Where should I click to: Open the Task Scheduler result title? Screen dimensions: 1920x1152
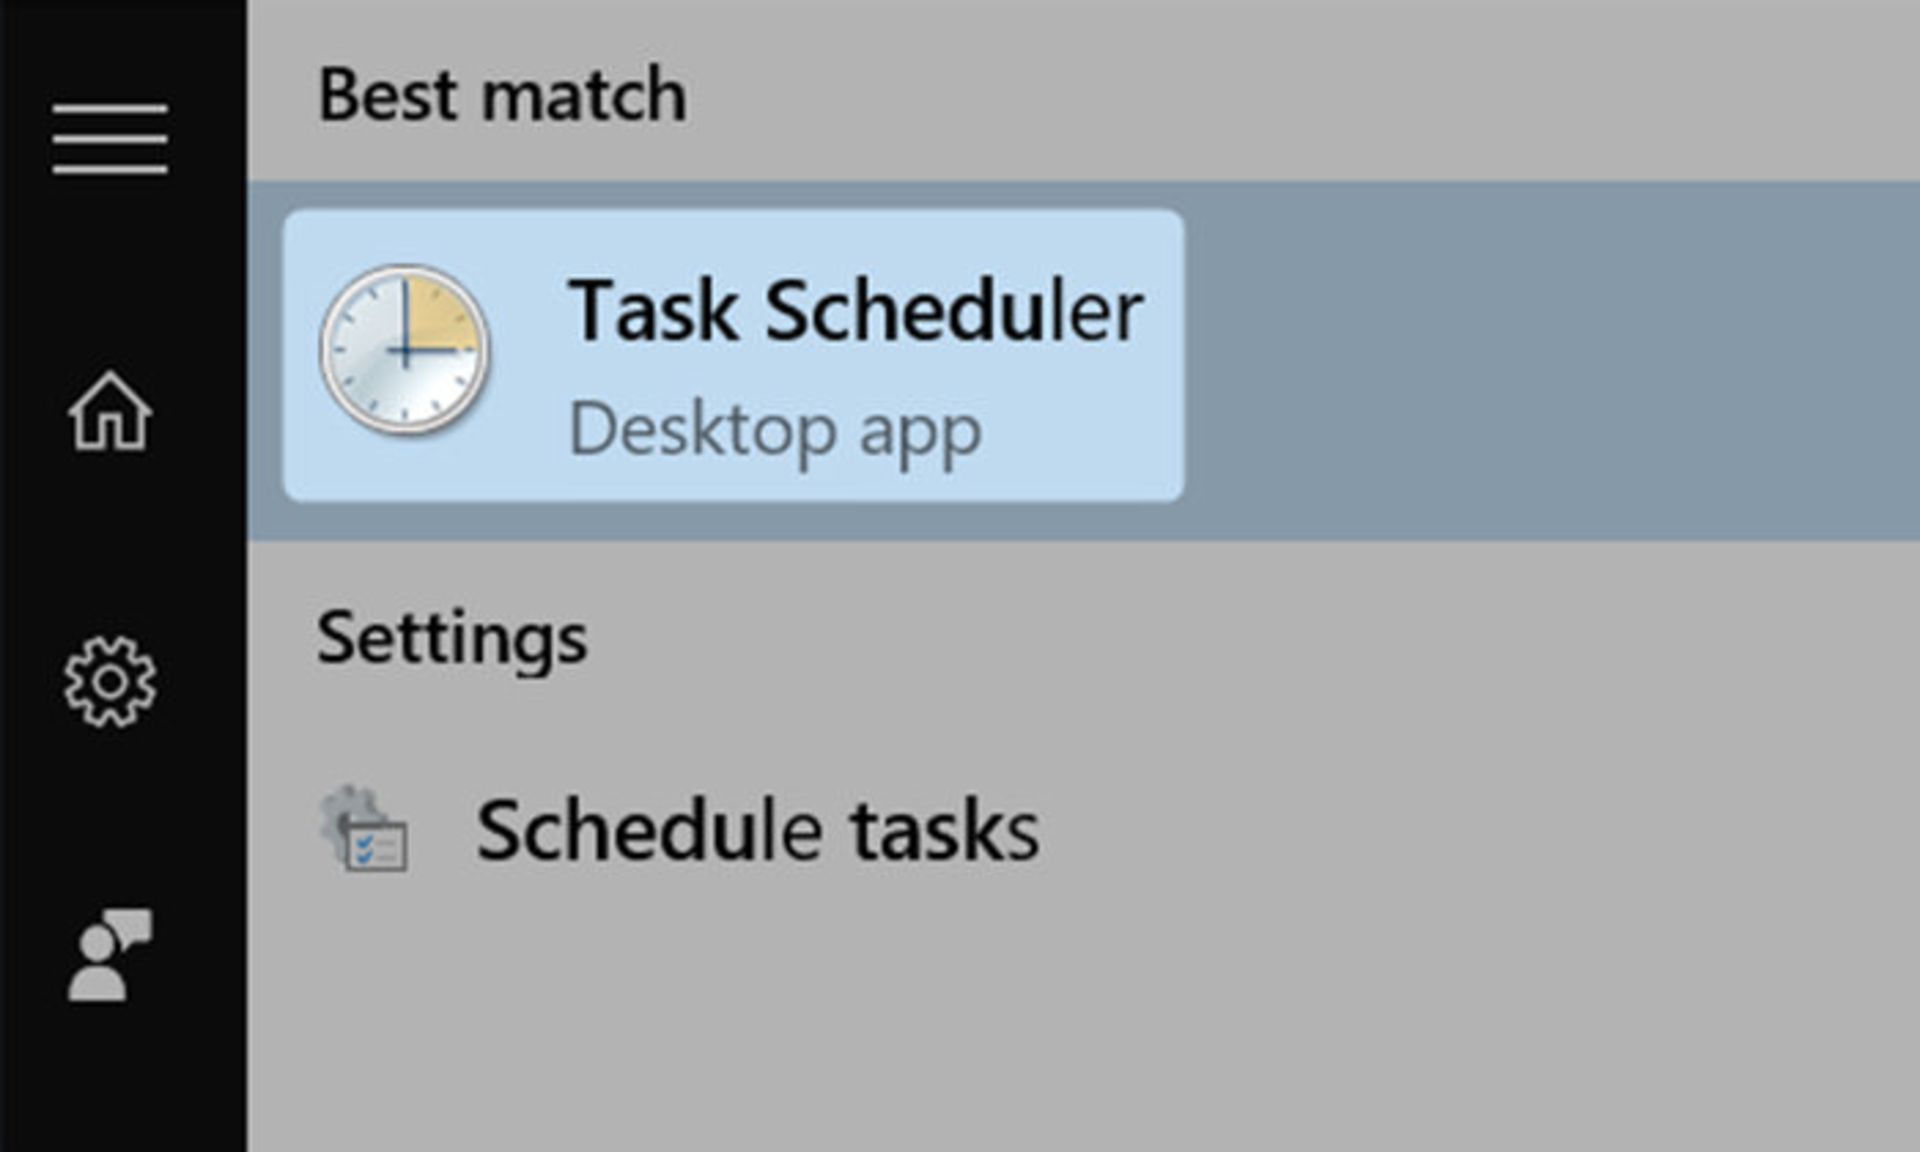[855, 311]
